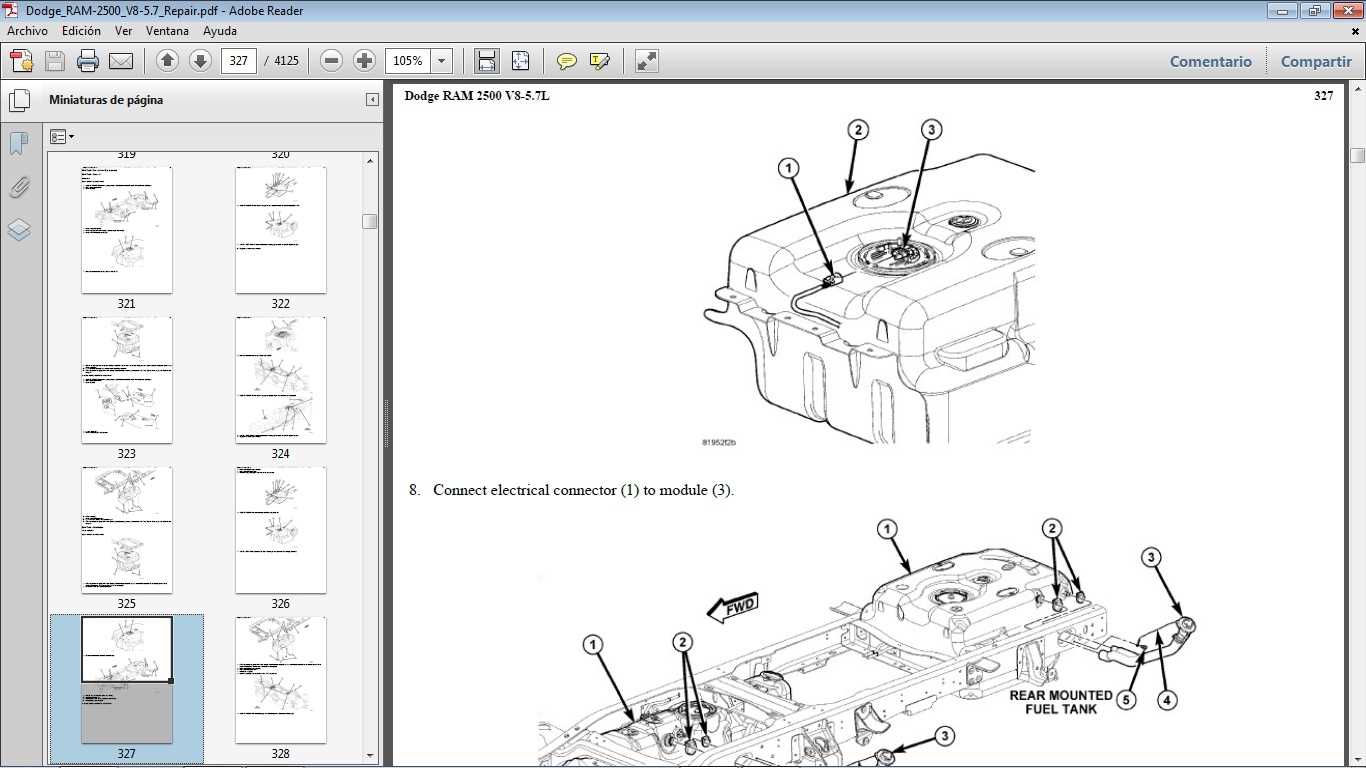1366x768 pixels.
Task: Click the Create PDF online icon
Action: (x=22, y=61)
